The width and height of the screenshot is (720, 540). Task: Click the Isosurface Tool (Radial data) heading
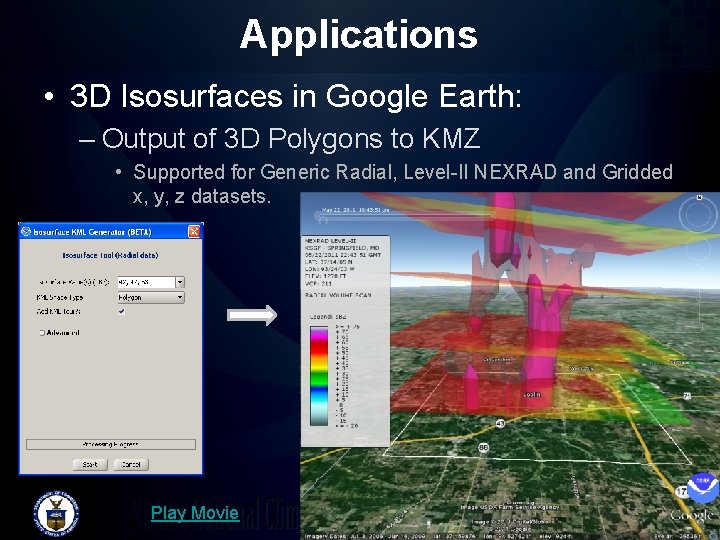pos(110,255)
